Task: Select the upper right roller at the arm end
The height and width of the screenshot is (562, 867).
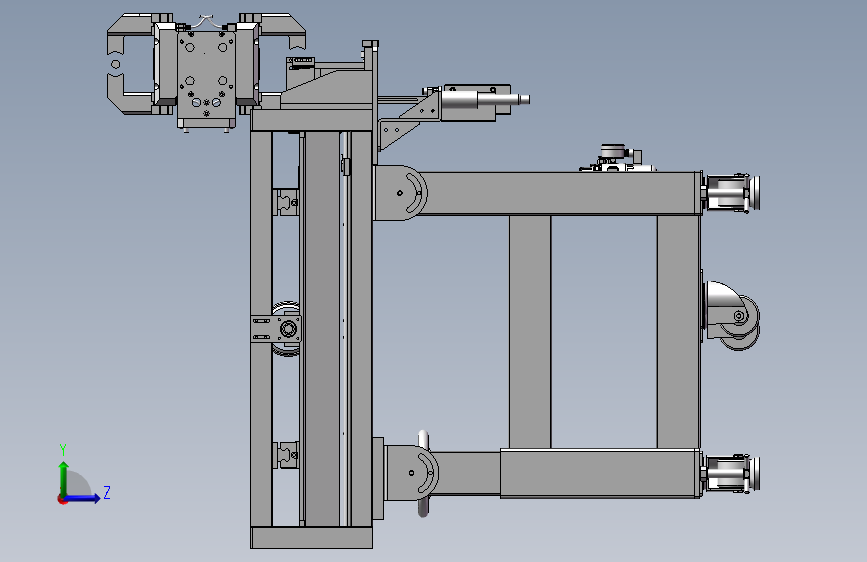Action: 732,192
